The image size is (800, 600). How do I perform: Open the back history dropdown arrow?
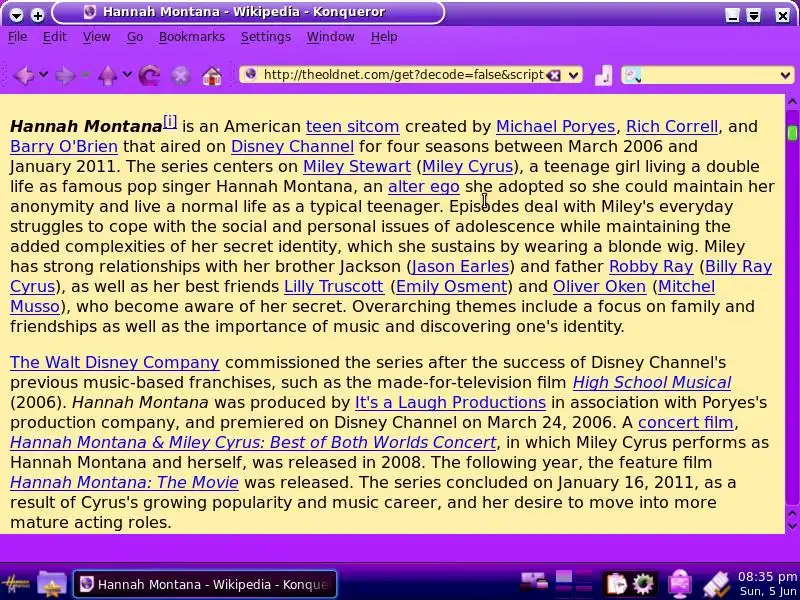(43, 75)
